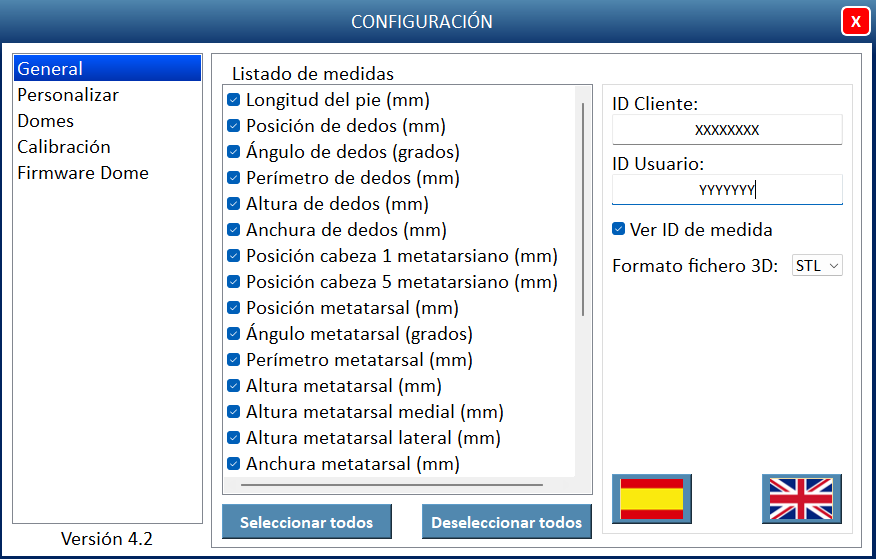Viewport: 876px width, 559px height.
Task: Toggle Perímetro metatarsal (mm) checkbox
Action: pyautogui.click(x=233, y=360)
